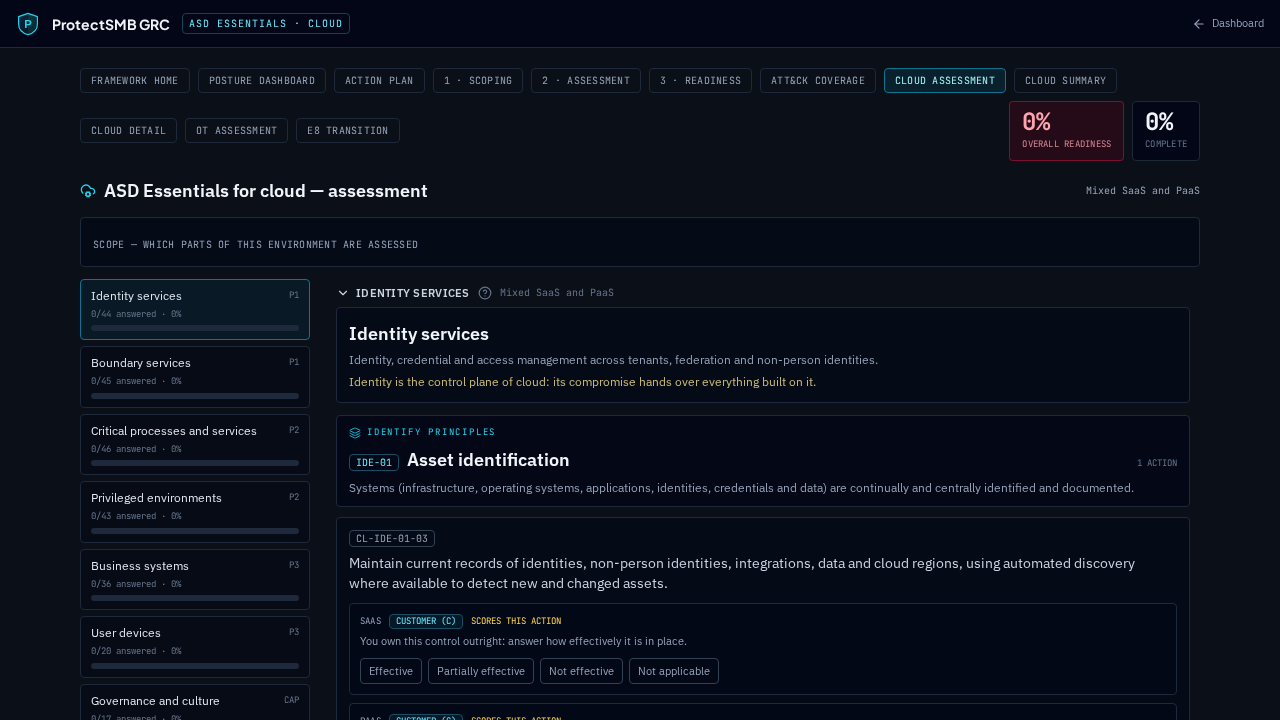Image resolution: width=1280 pixels, height=720 pixels.
Task: Select the Effective answer option
Action: (x=391, y=671)
